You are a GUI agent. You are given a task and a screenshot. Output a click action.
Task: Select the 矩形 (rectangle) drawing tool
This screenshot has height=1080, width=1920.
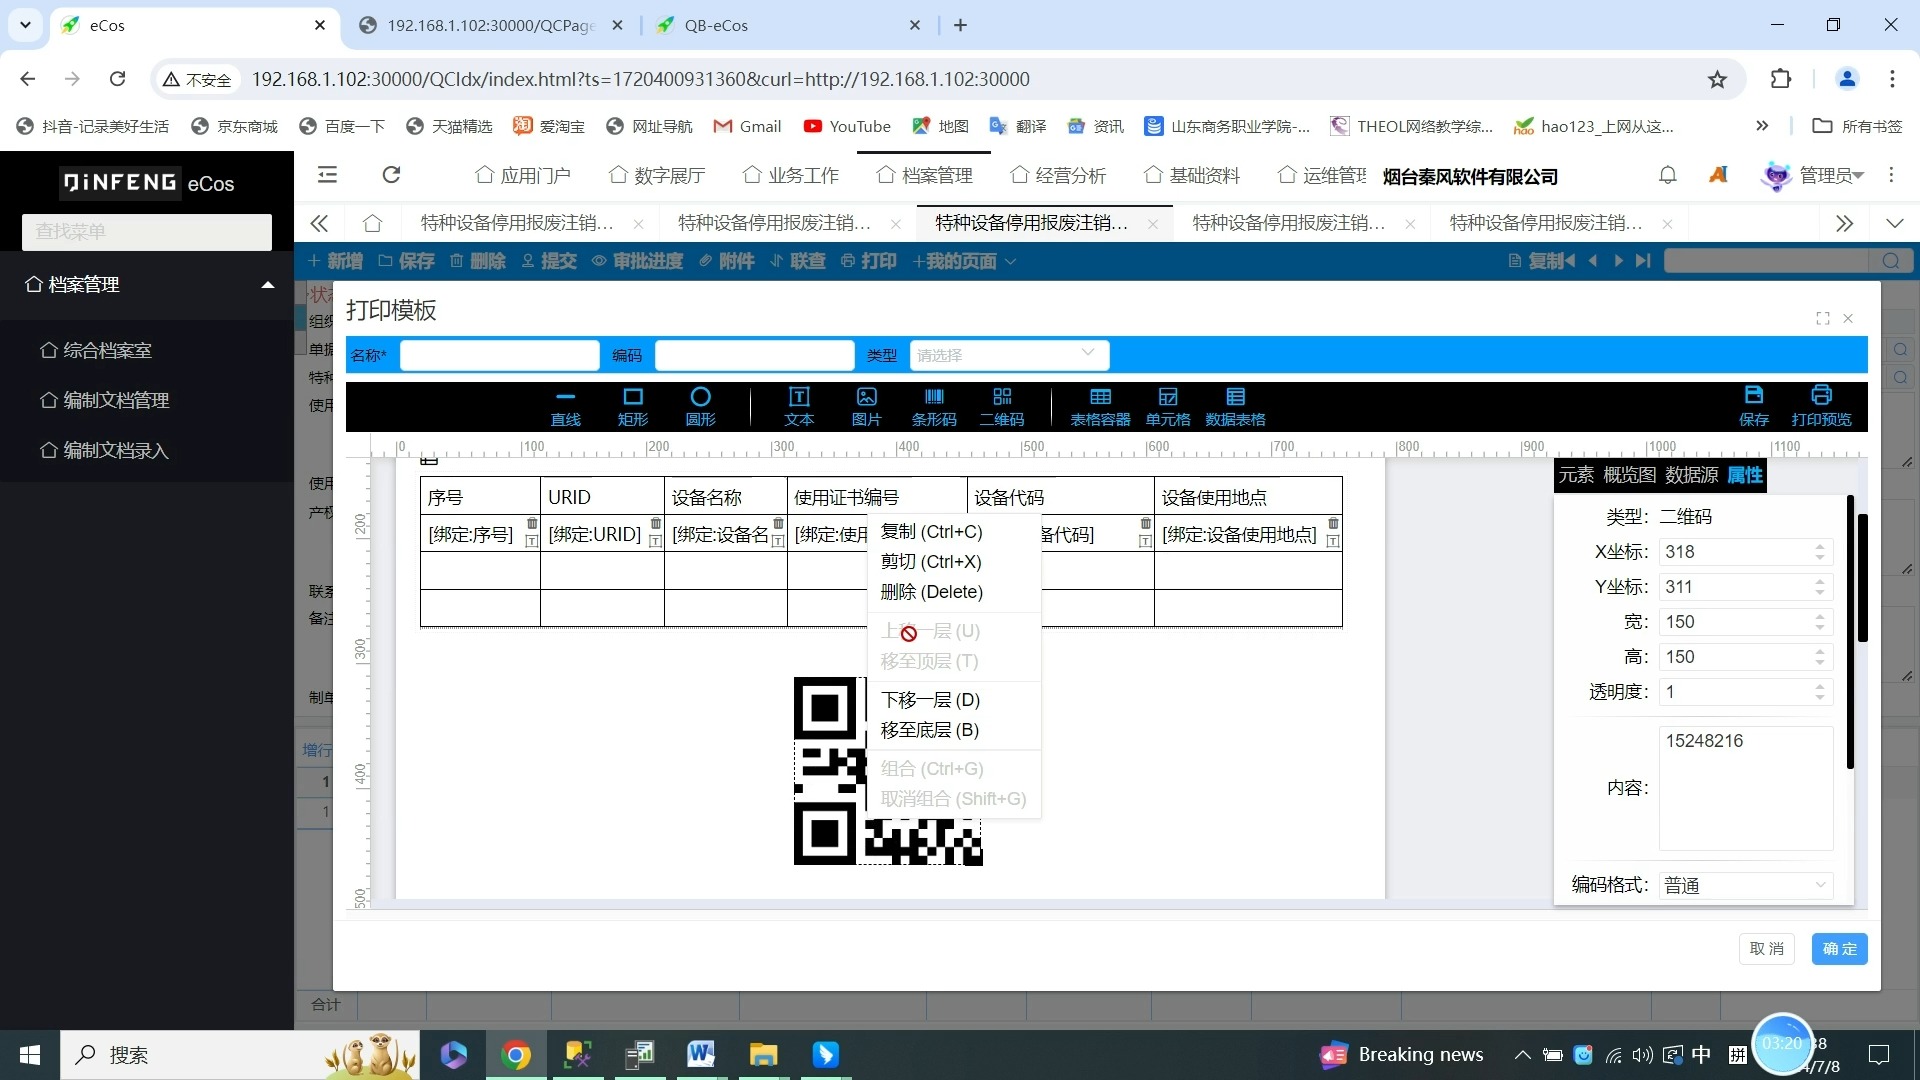pyautogui.click(x=632, y=406)
